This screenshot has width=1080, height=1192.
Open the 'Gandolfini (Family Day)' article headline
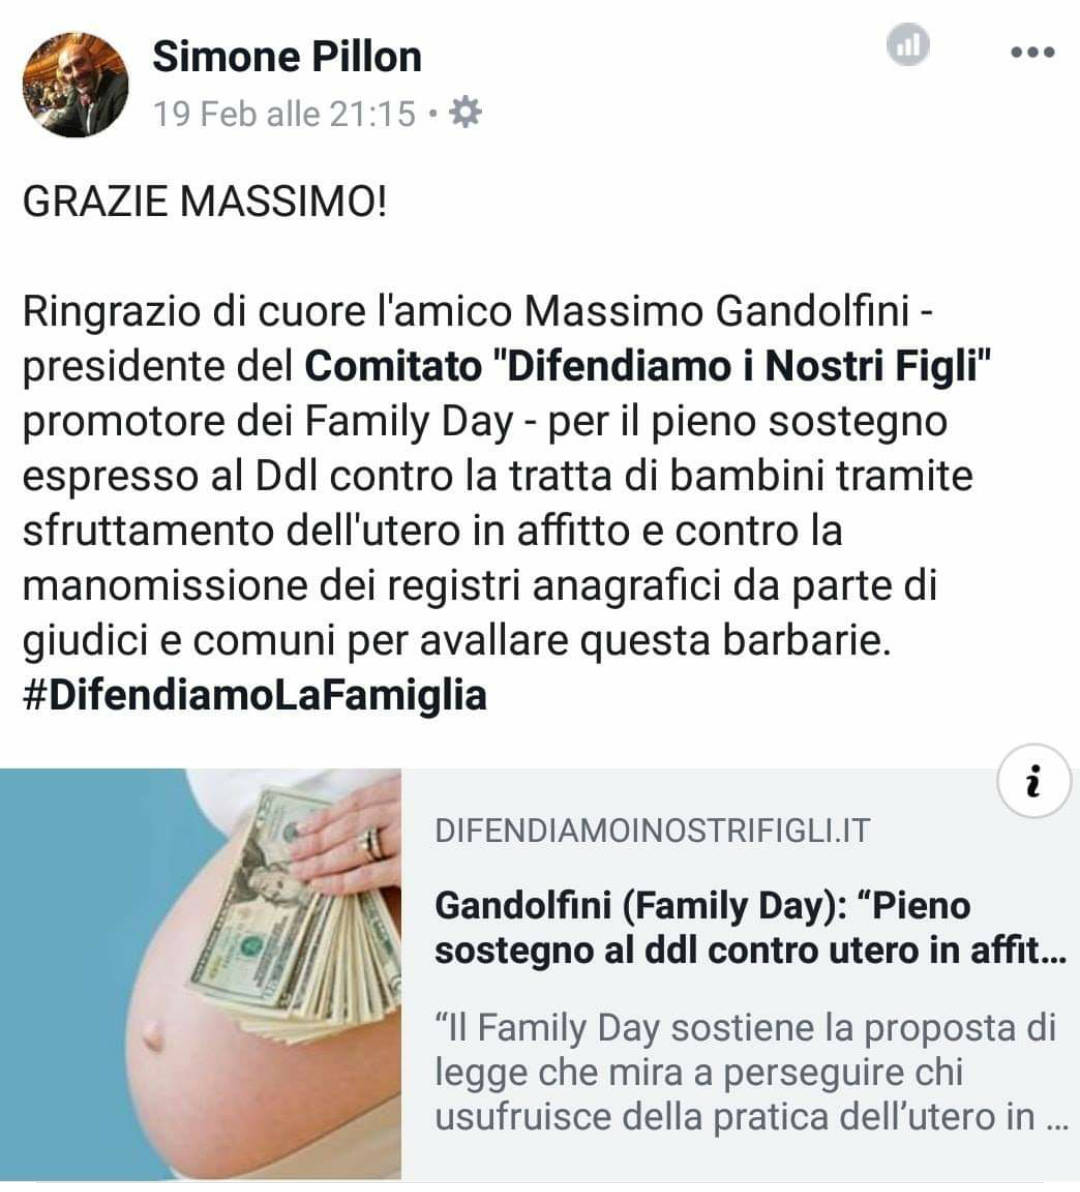[750, 928]
